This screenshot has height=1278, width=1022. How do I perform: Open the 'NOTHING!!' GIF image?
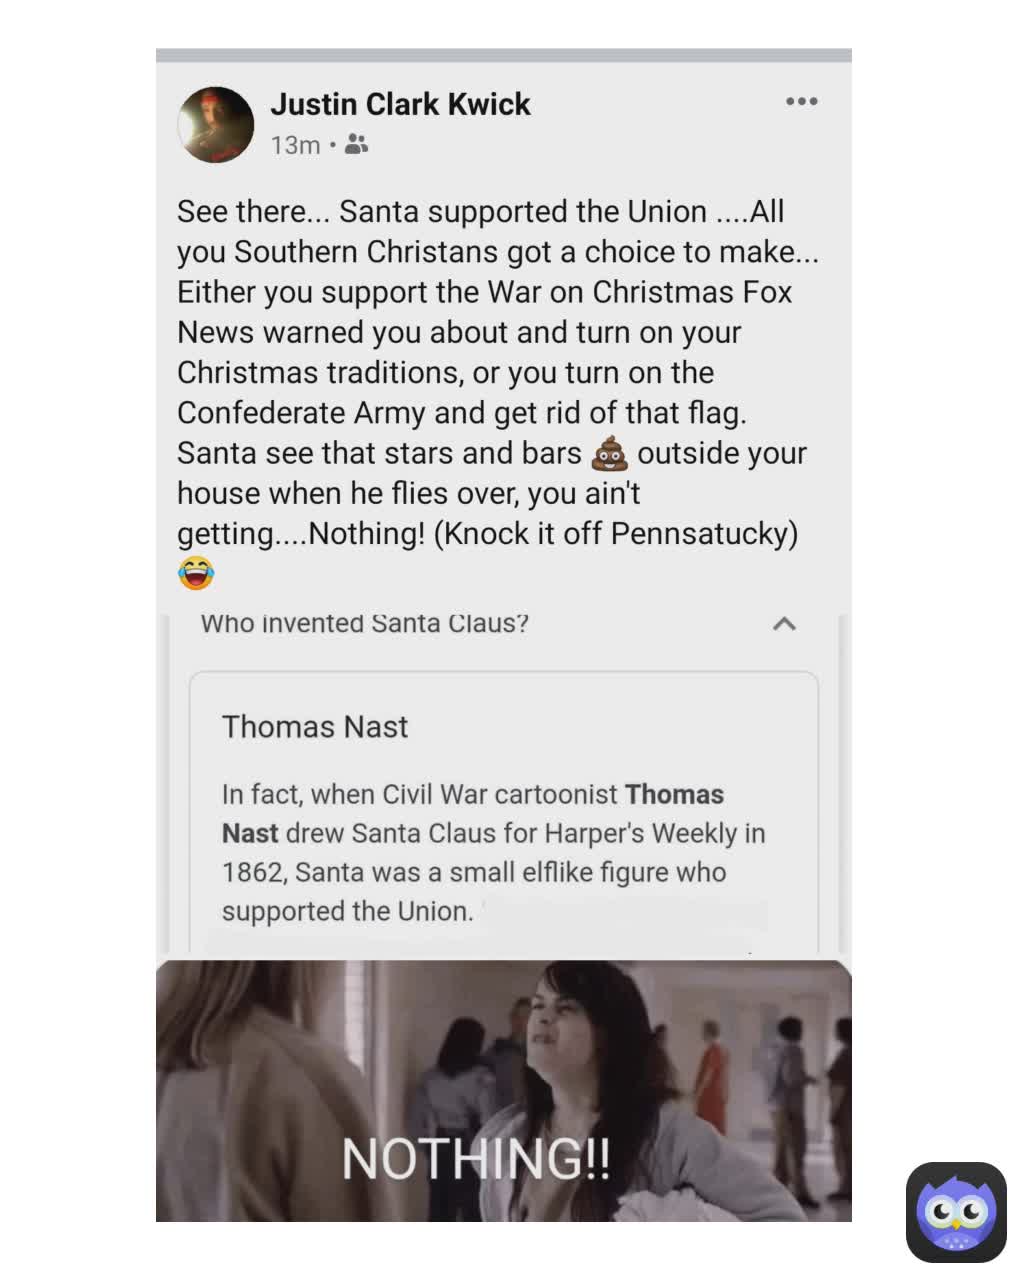(x=504, y=1090)
